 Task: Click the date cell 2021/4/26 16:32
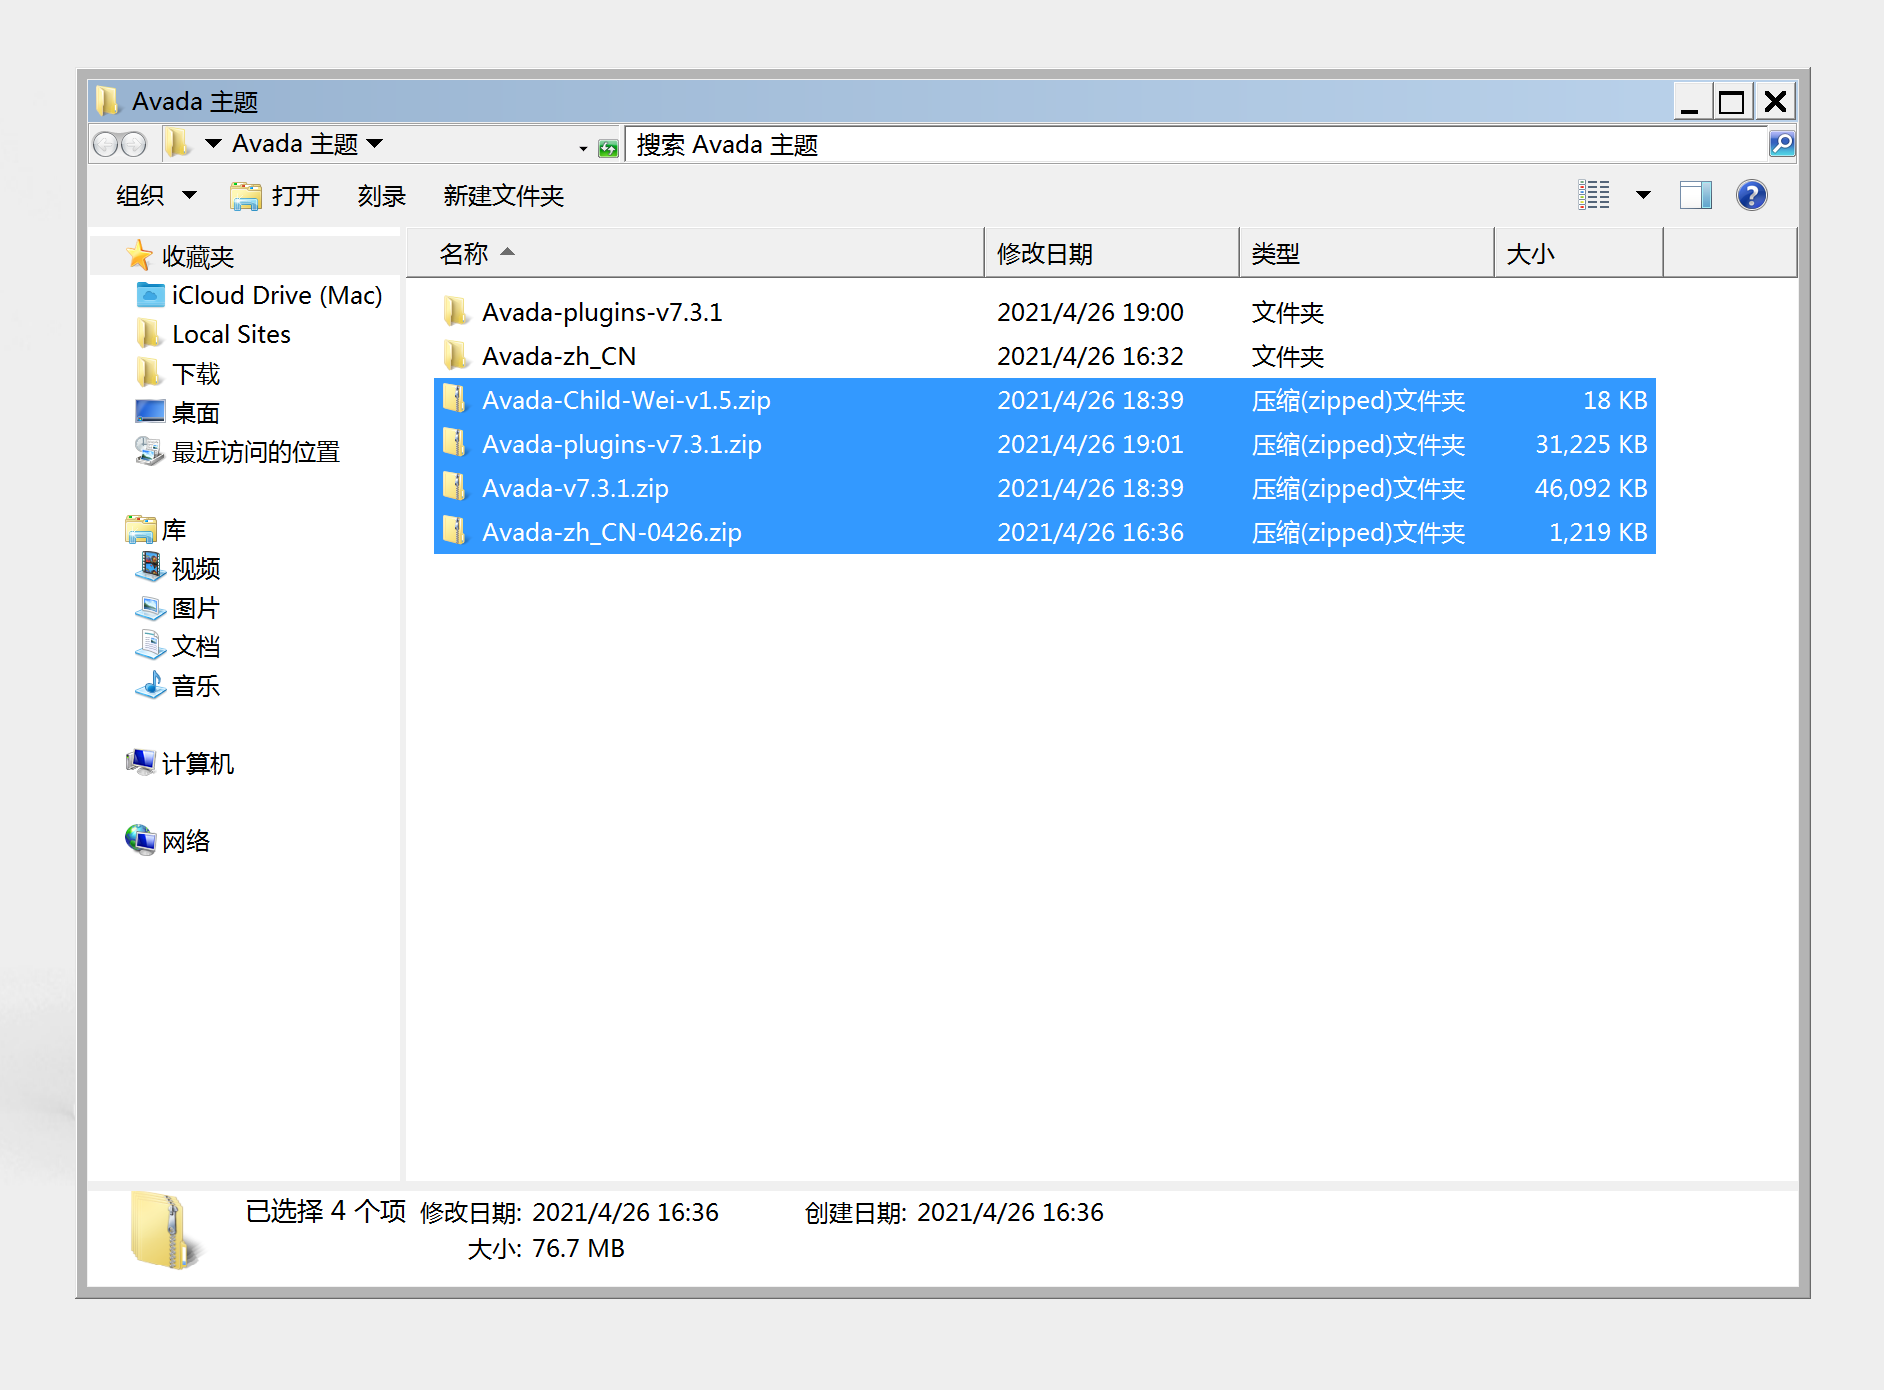coord(1090,356)
